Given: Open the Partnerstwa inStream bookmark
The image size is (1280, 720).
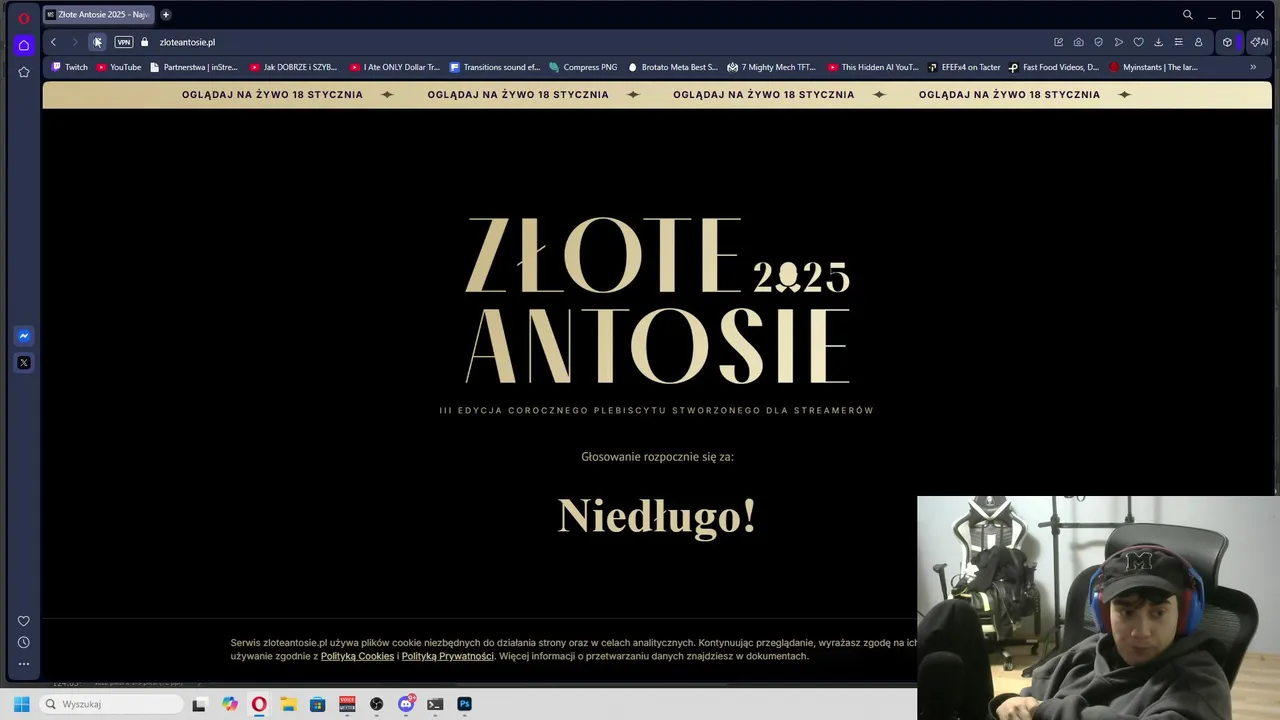Looking at the screenshot, I should pyautogui.click(x=194, y=67).
